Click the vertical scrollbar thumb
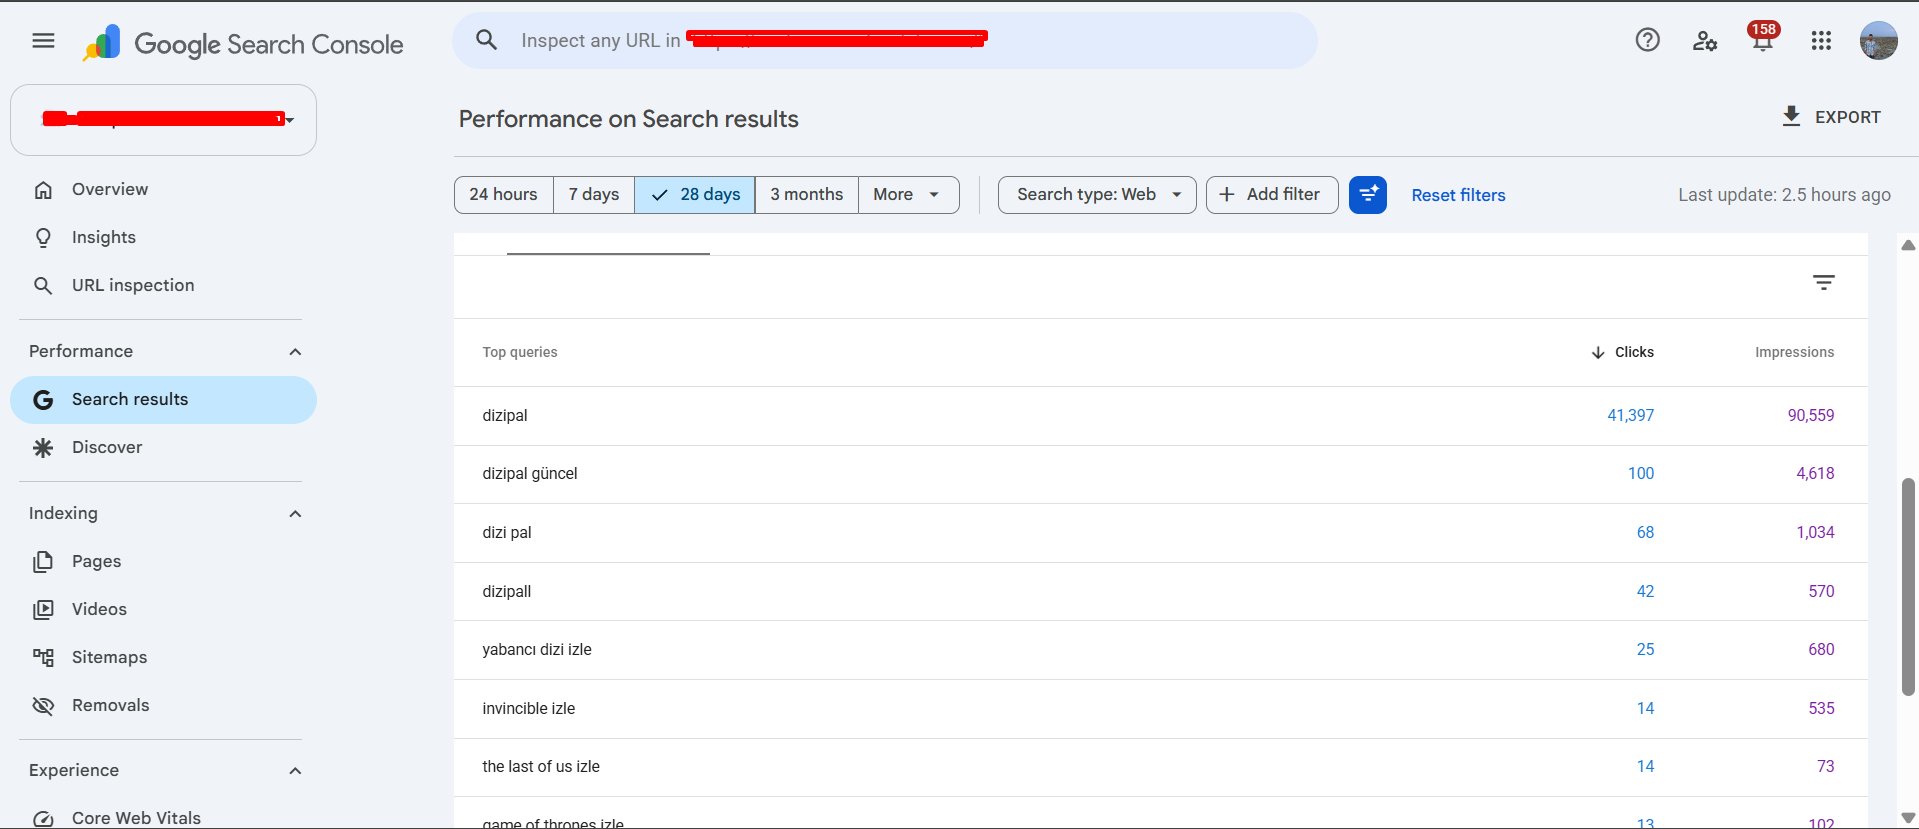 [1908, 587]
